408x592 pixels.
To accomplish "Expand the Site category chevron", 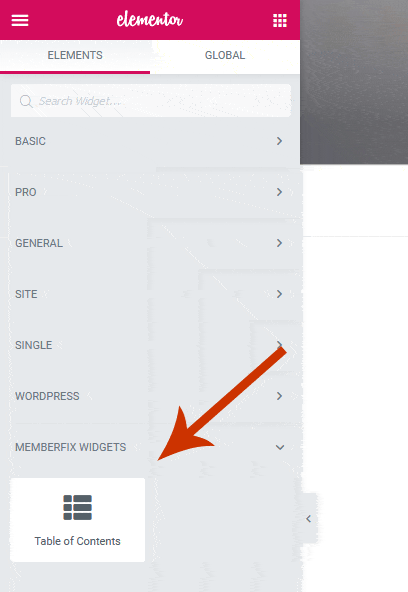I will point(279,294).
